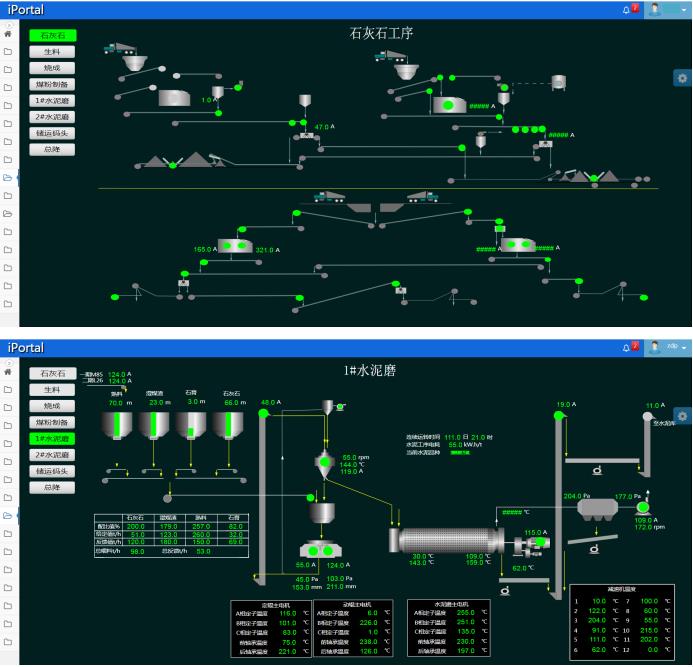Open the notification bell in the 1#水泥磨 view
Screen dimensions: 693x667
pos(629,347)
